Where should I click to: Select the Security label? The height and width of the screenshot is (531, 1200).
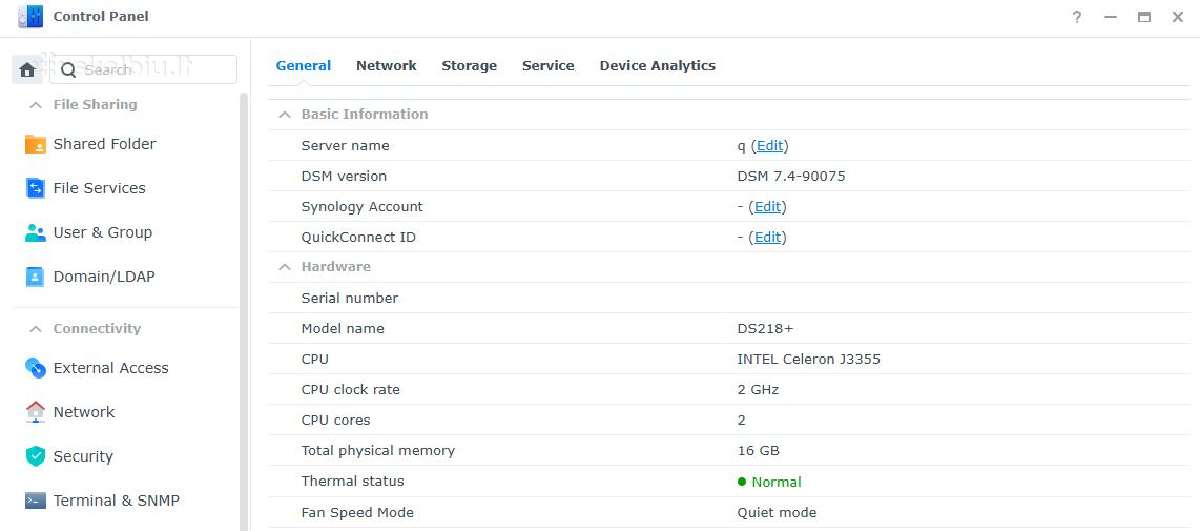coord(83,457)
